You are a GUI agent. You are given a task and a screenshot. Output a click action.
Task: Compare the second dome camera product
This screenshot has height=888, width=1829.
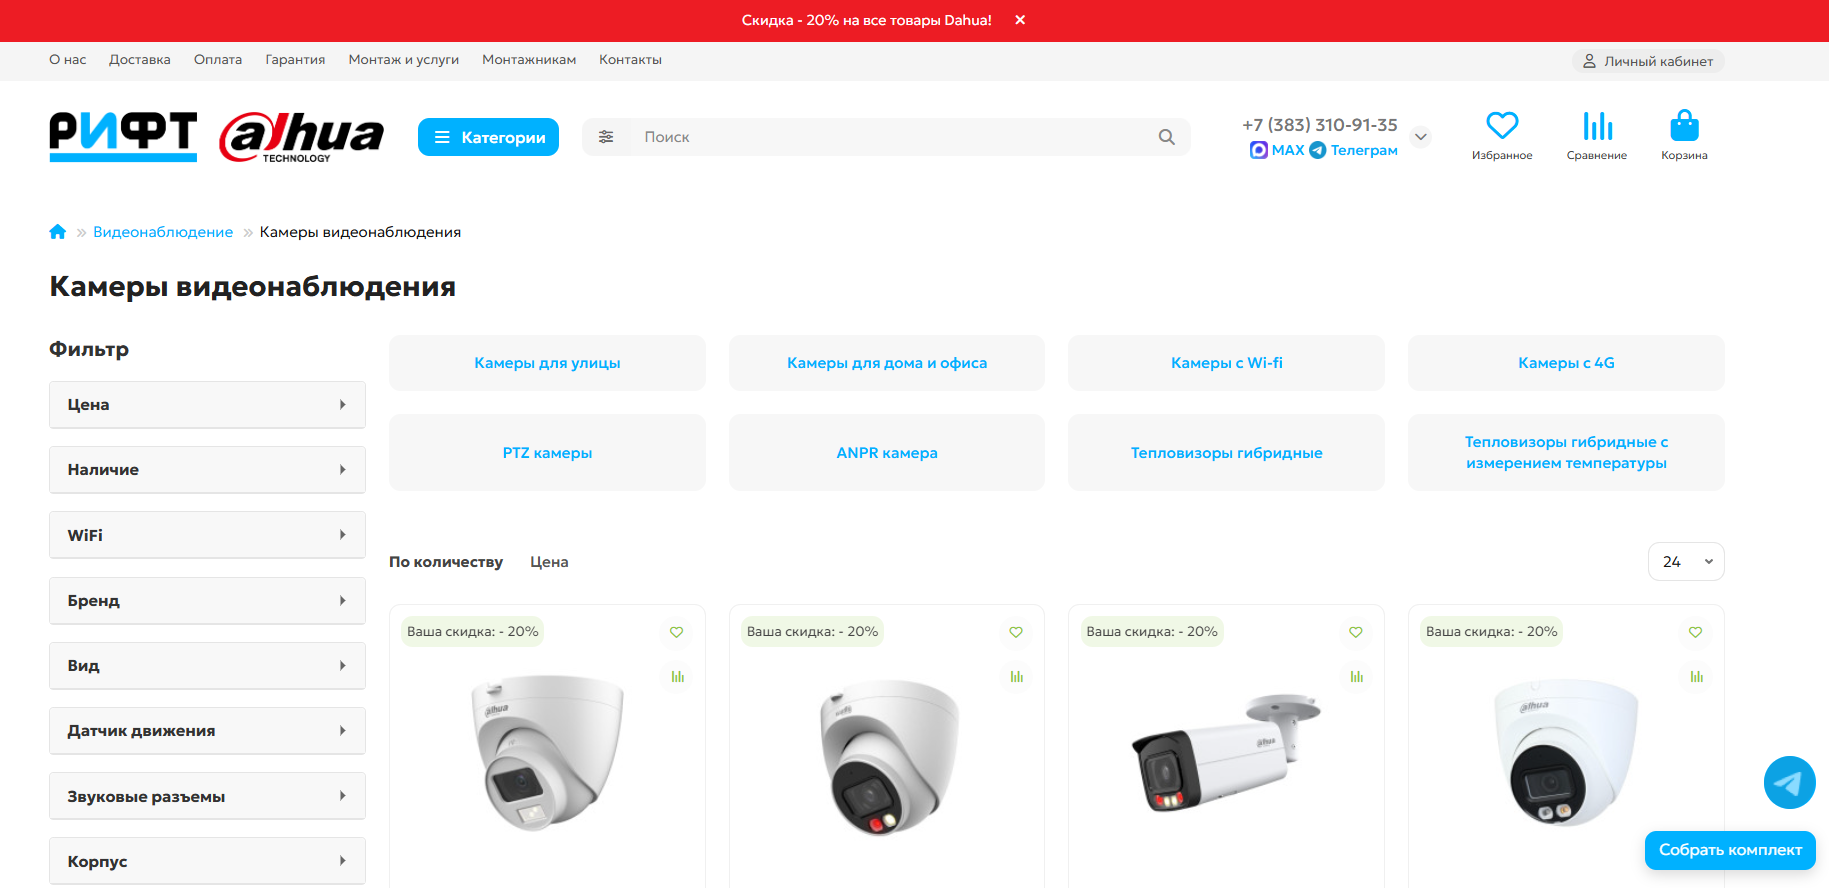(1017, 676)
